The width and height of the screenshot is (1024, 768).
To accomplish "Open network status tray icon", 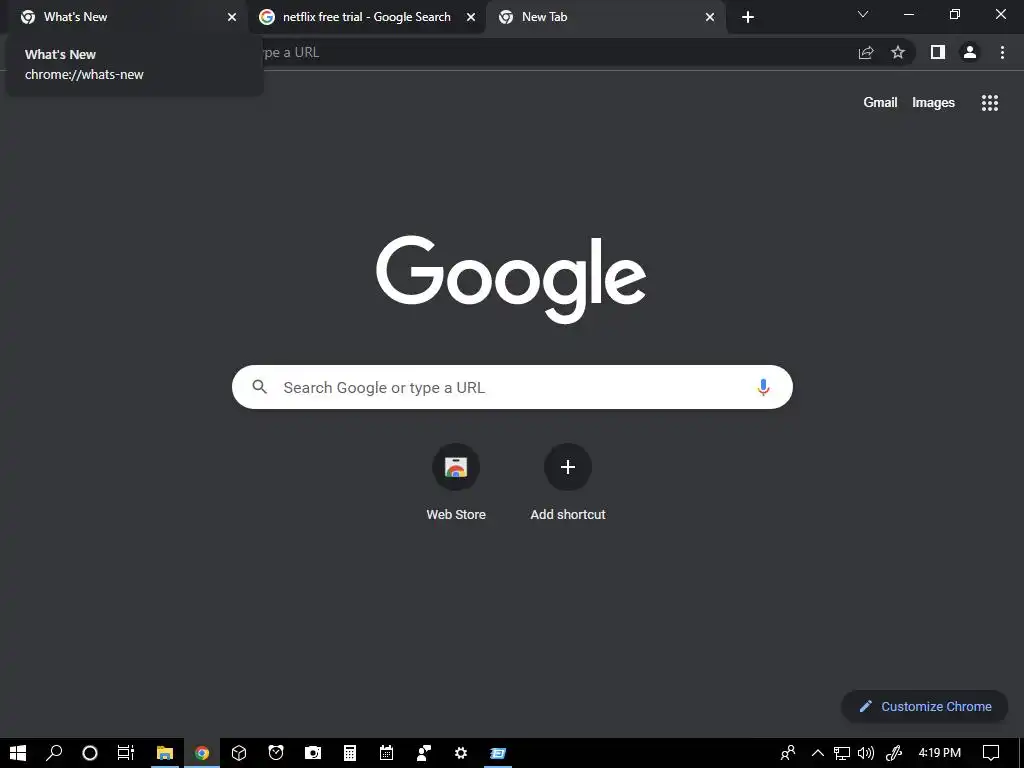I will (842, 753).
